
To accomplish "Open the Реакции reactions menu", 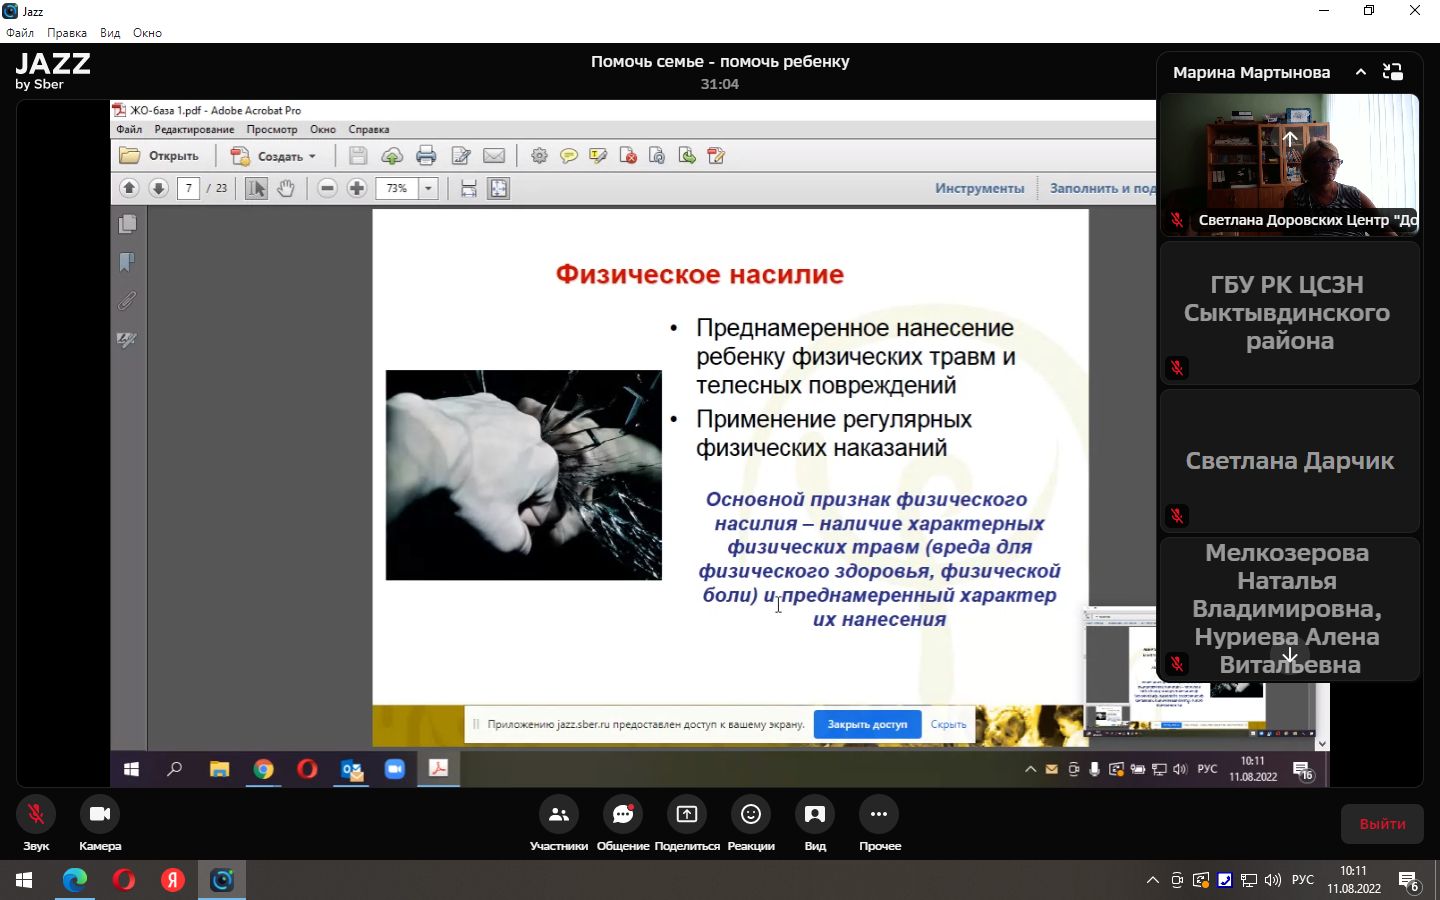I will [751, 815].
